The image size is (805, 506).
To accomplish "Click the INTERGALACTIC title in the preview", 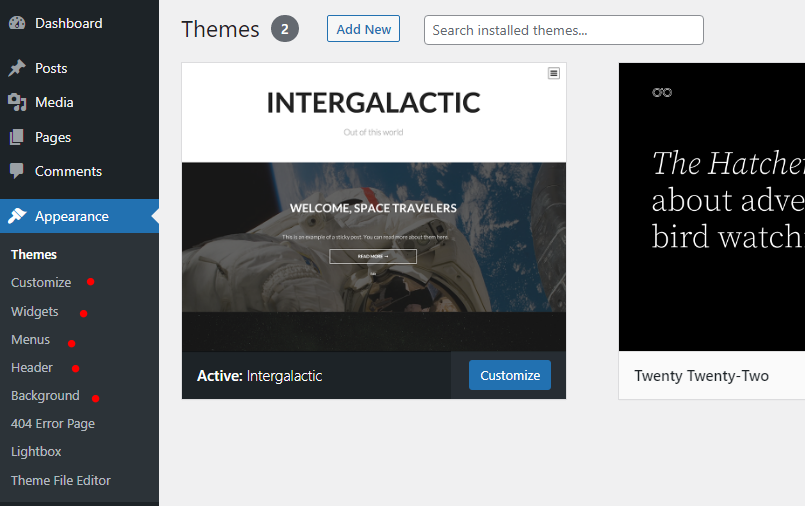I will coord(374,103).
